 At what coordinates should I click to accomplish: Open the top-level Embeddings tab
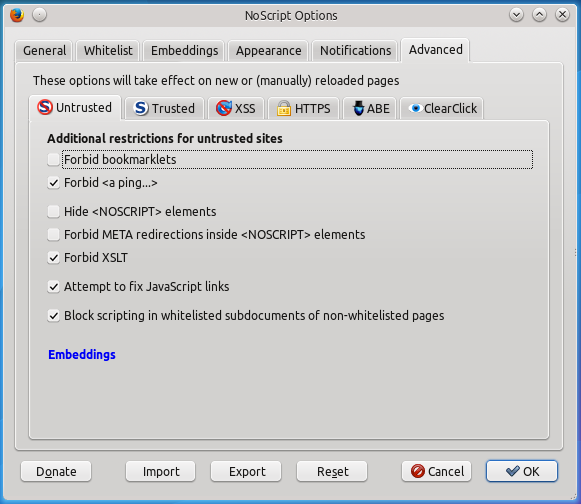click(x=184, y=50)
